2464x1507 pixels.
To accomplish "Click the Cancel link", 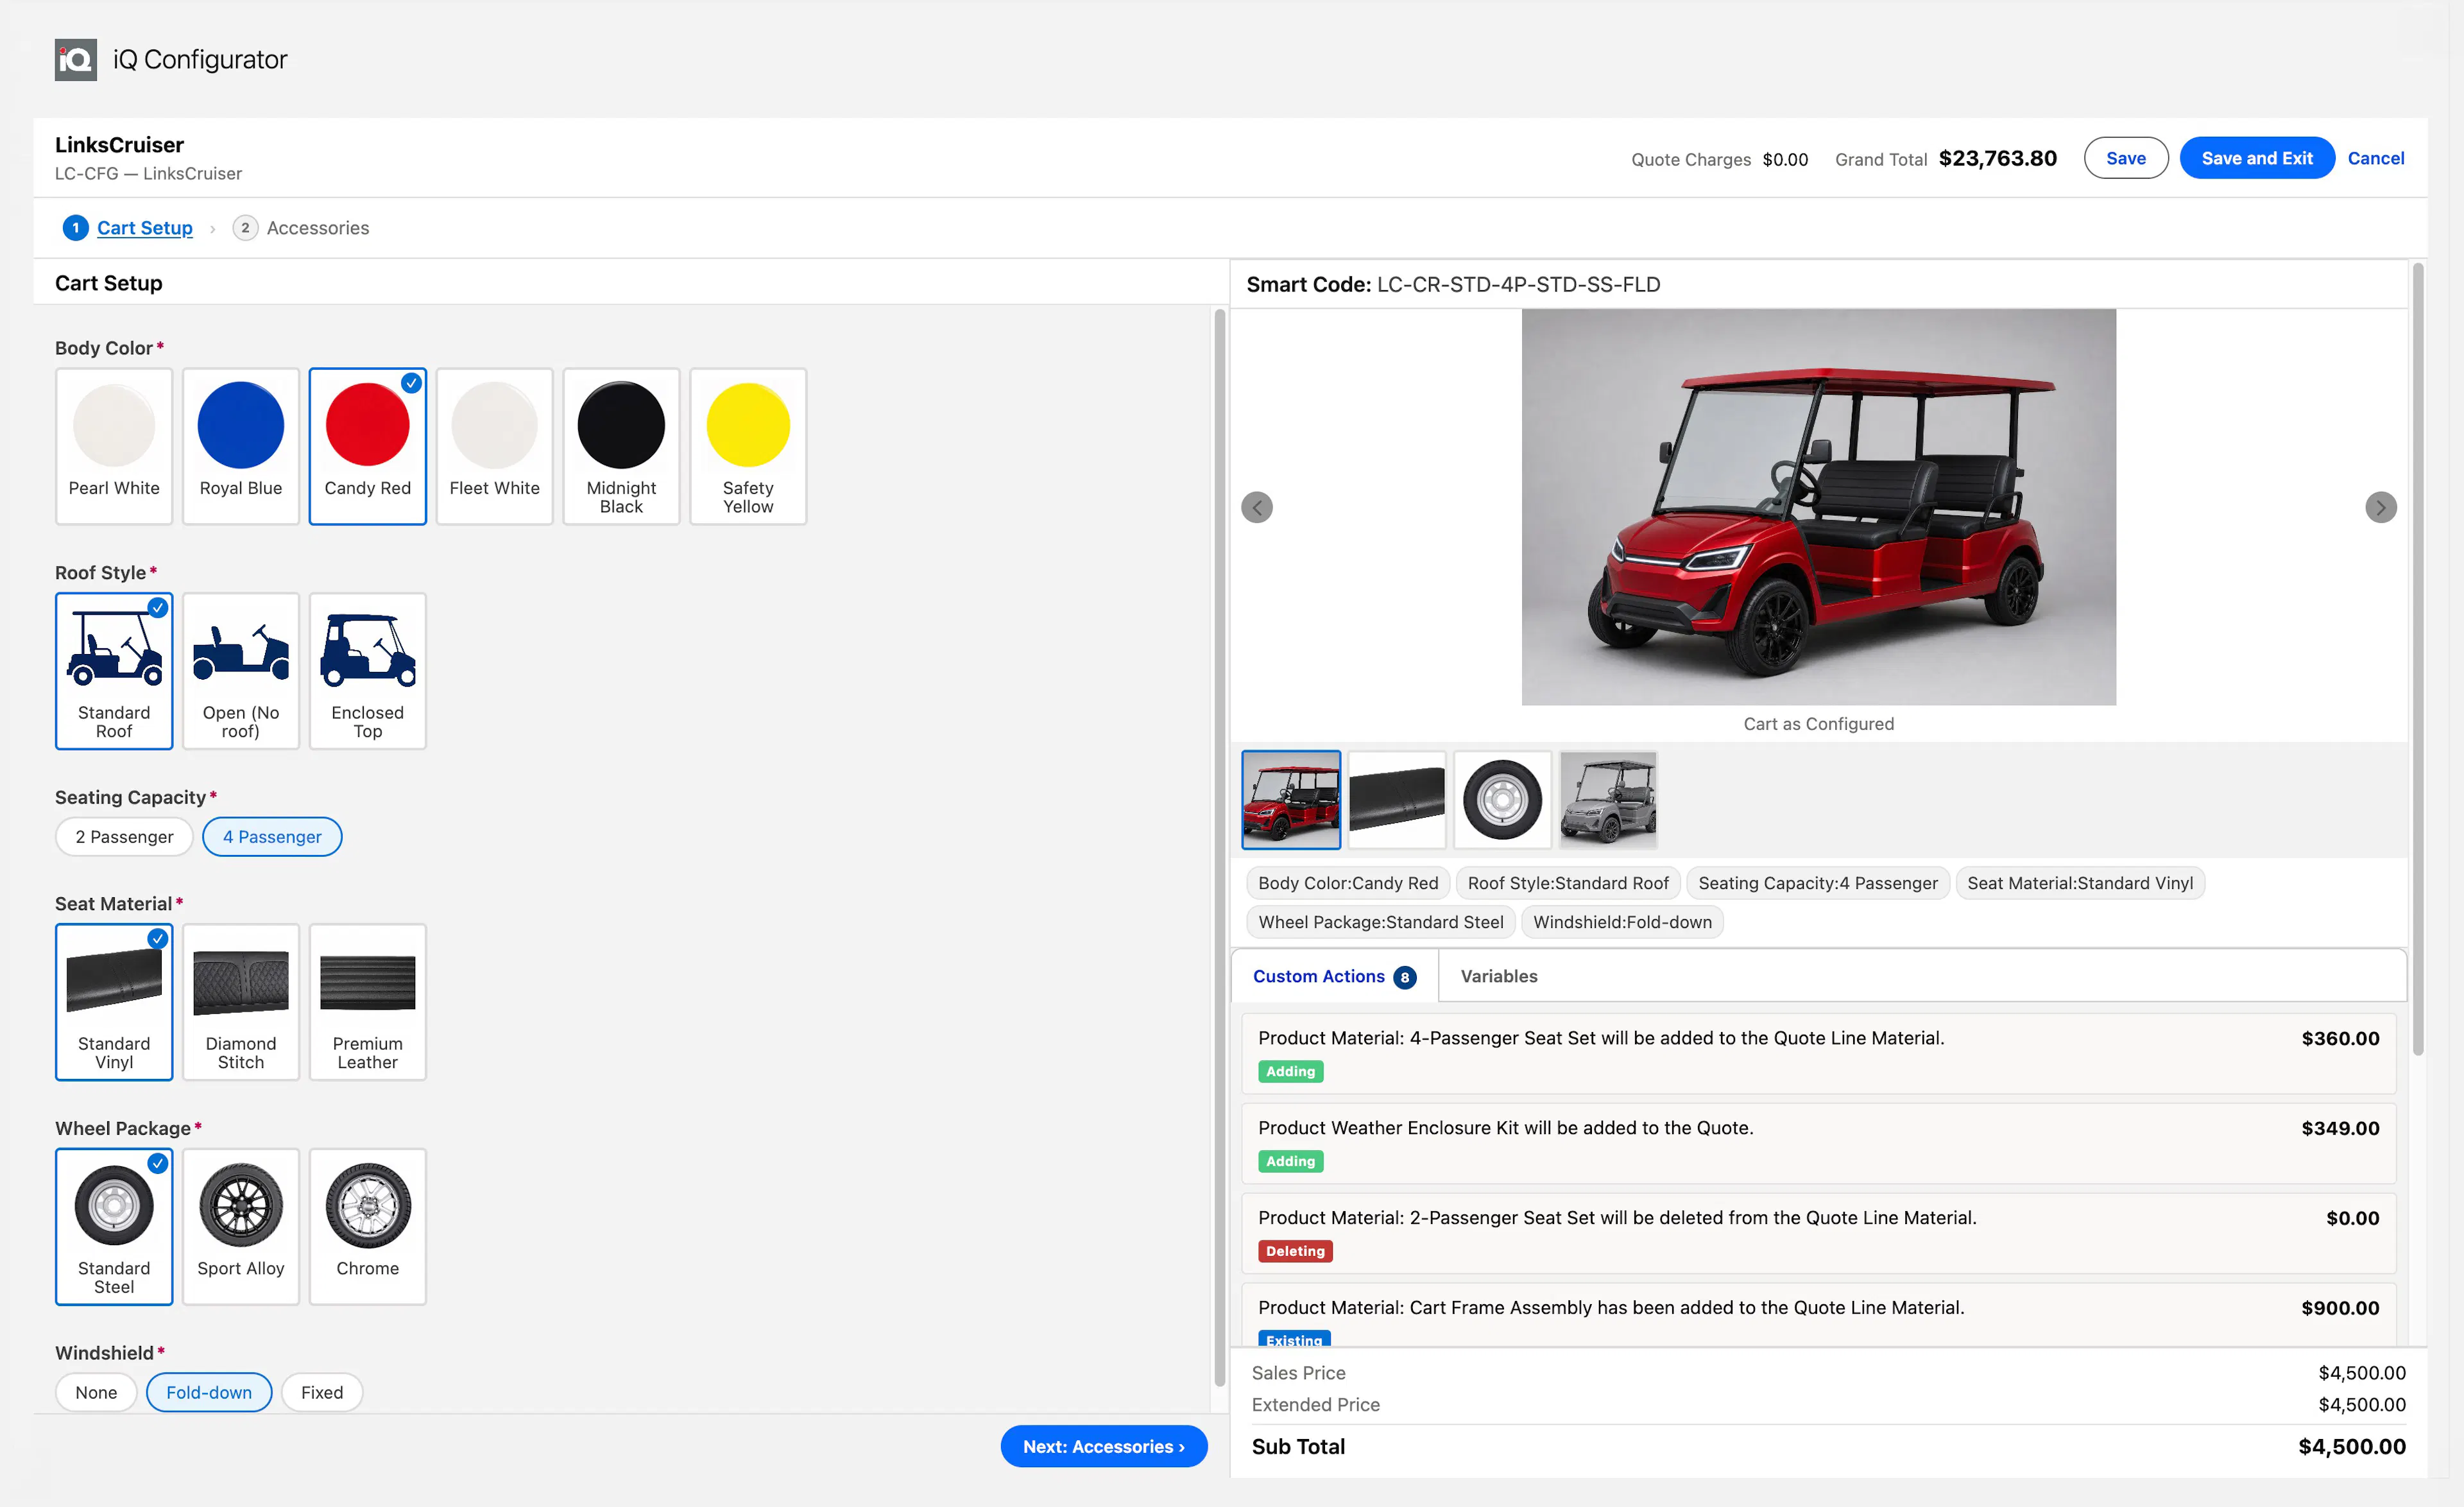I will coord(2375,158).
